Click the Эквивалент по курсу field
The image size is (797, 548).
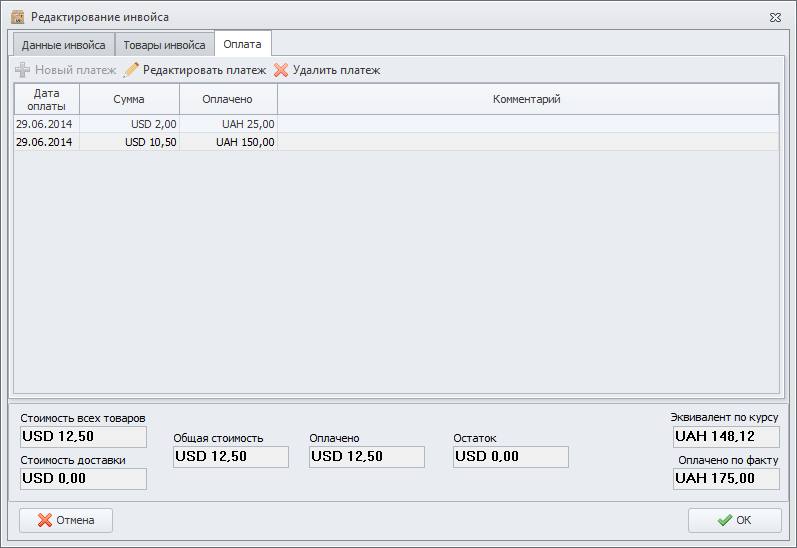pos(725,437)
